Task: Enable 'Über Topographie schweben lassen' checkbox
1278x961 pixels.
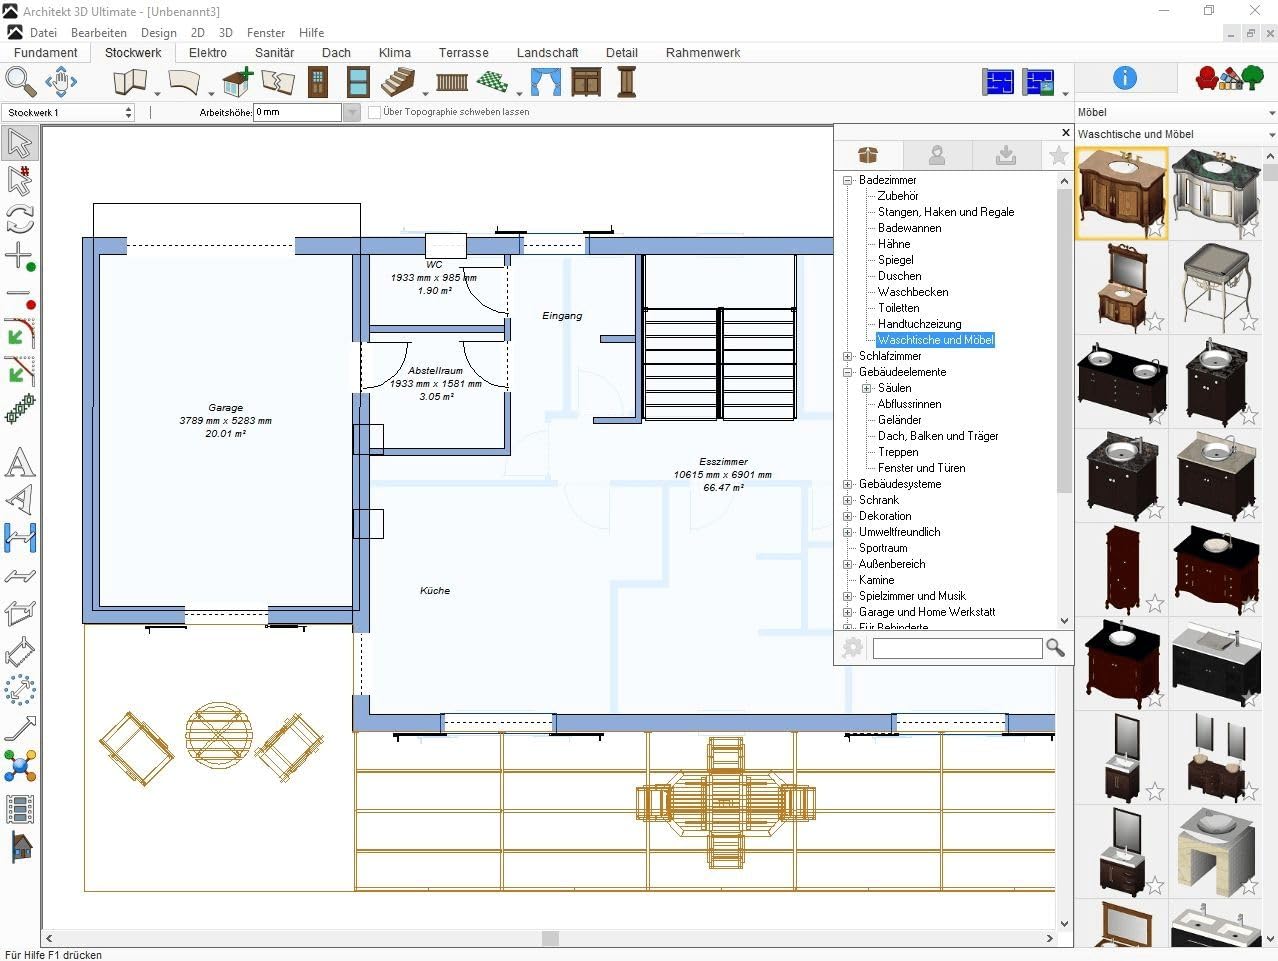Action: pyautogui.click(x=375, y=112)
